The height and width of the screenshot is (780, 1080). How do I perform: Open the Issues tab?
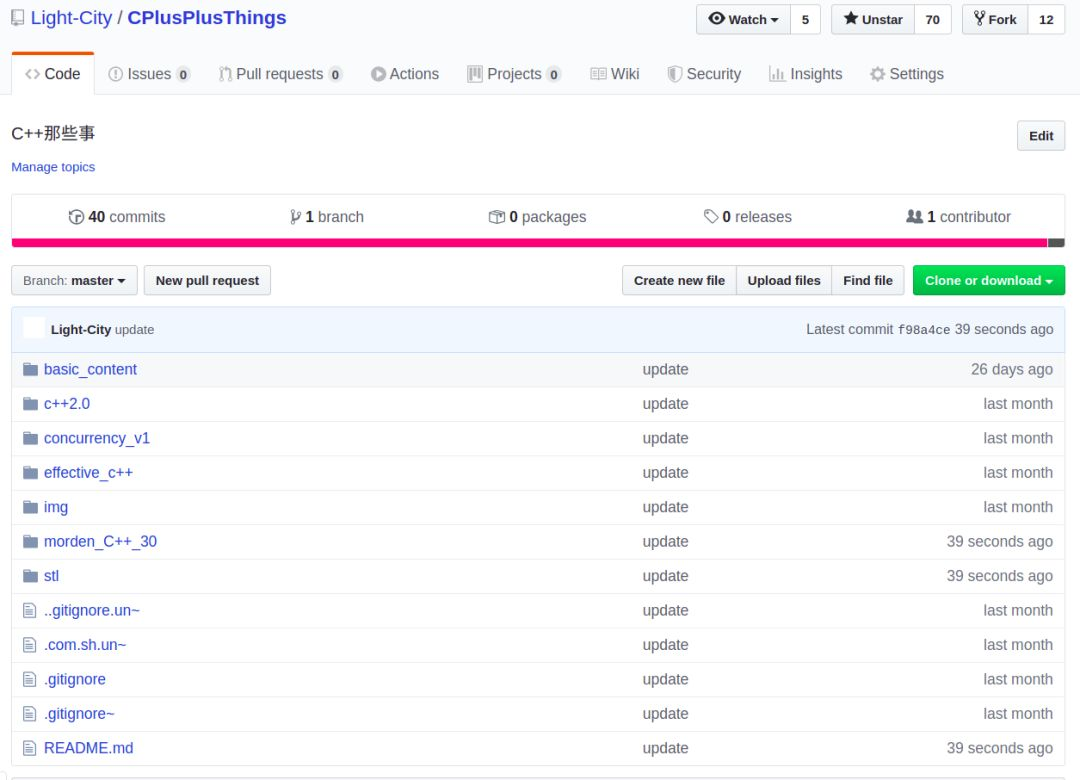click(149, 74)
